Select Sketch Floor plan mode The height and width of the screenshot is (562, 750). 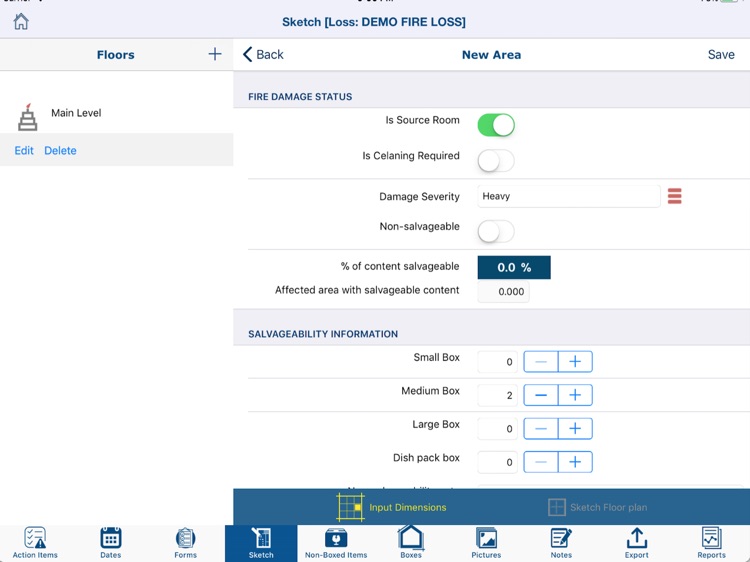tap(597, 507)
